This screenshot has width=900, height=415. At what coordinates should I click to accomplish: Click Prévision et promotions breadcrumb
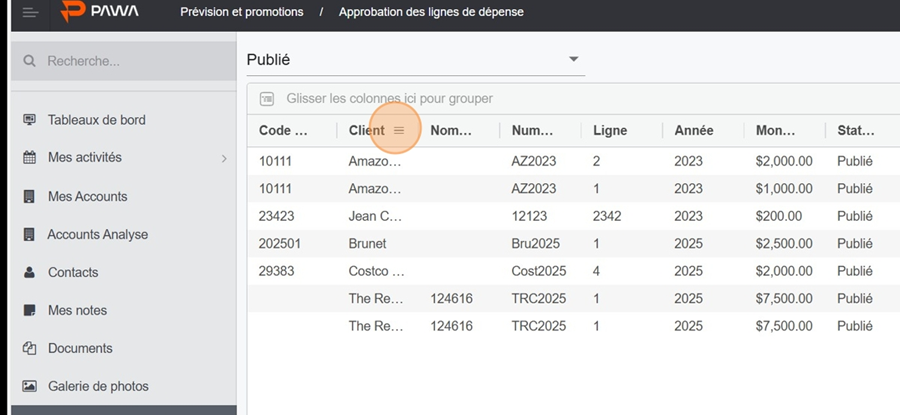[242, 11]
